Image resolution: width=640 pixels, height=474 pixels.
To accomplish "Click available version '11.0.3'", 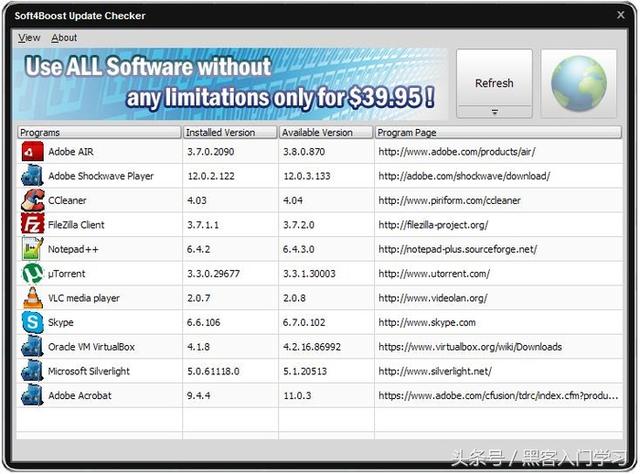I will click(x=297, y=396).
